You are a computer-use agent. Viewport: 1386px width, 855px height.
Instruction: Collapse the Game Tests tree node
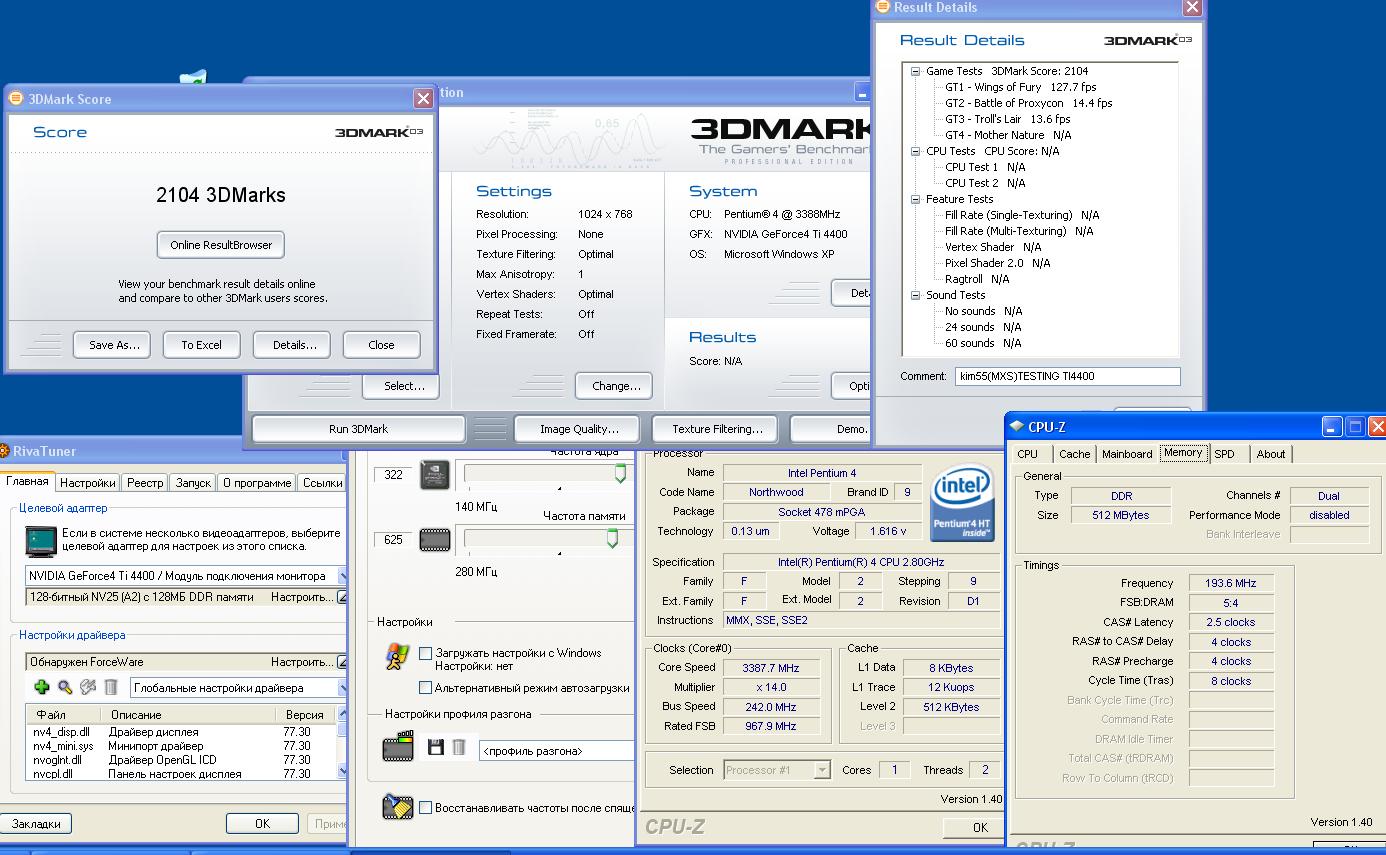point(915,71)
